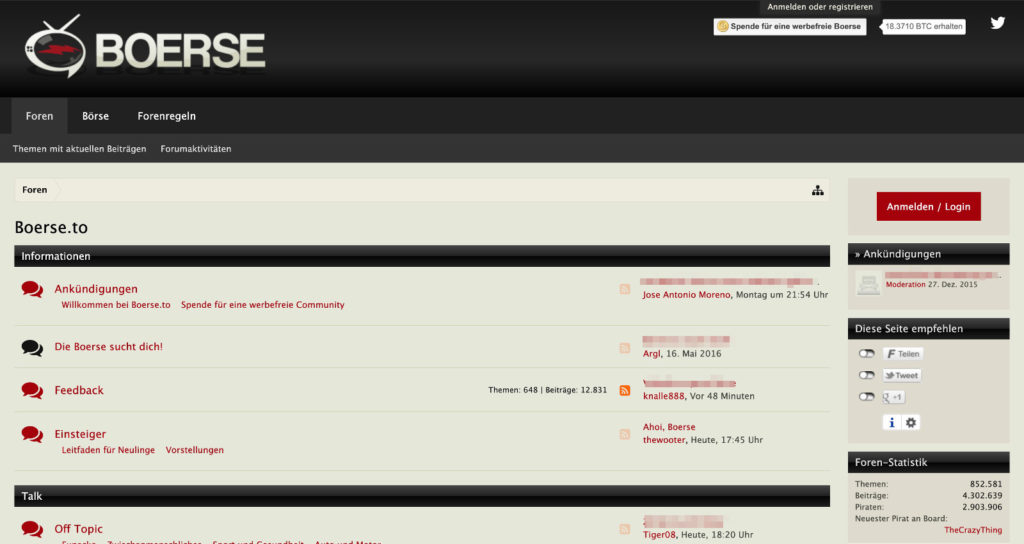Viewport: 1024px width, 544px height.
Task: Open share settings gear icon
Action: click(910, 423)
